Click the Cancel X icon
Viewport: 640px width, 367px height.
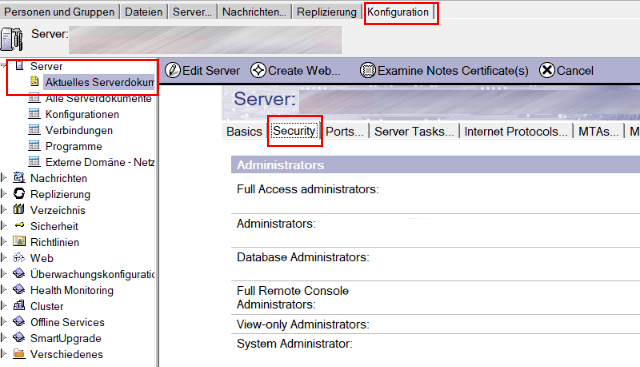547,70
